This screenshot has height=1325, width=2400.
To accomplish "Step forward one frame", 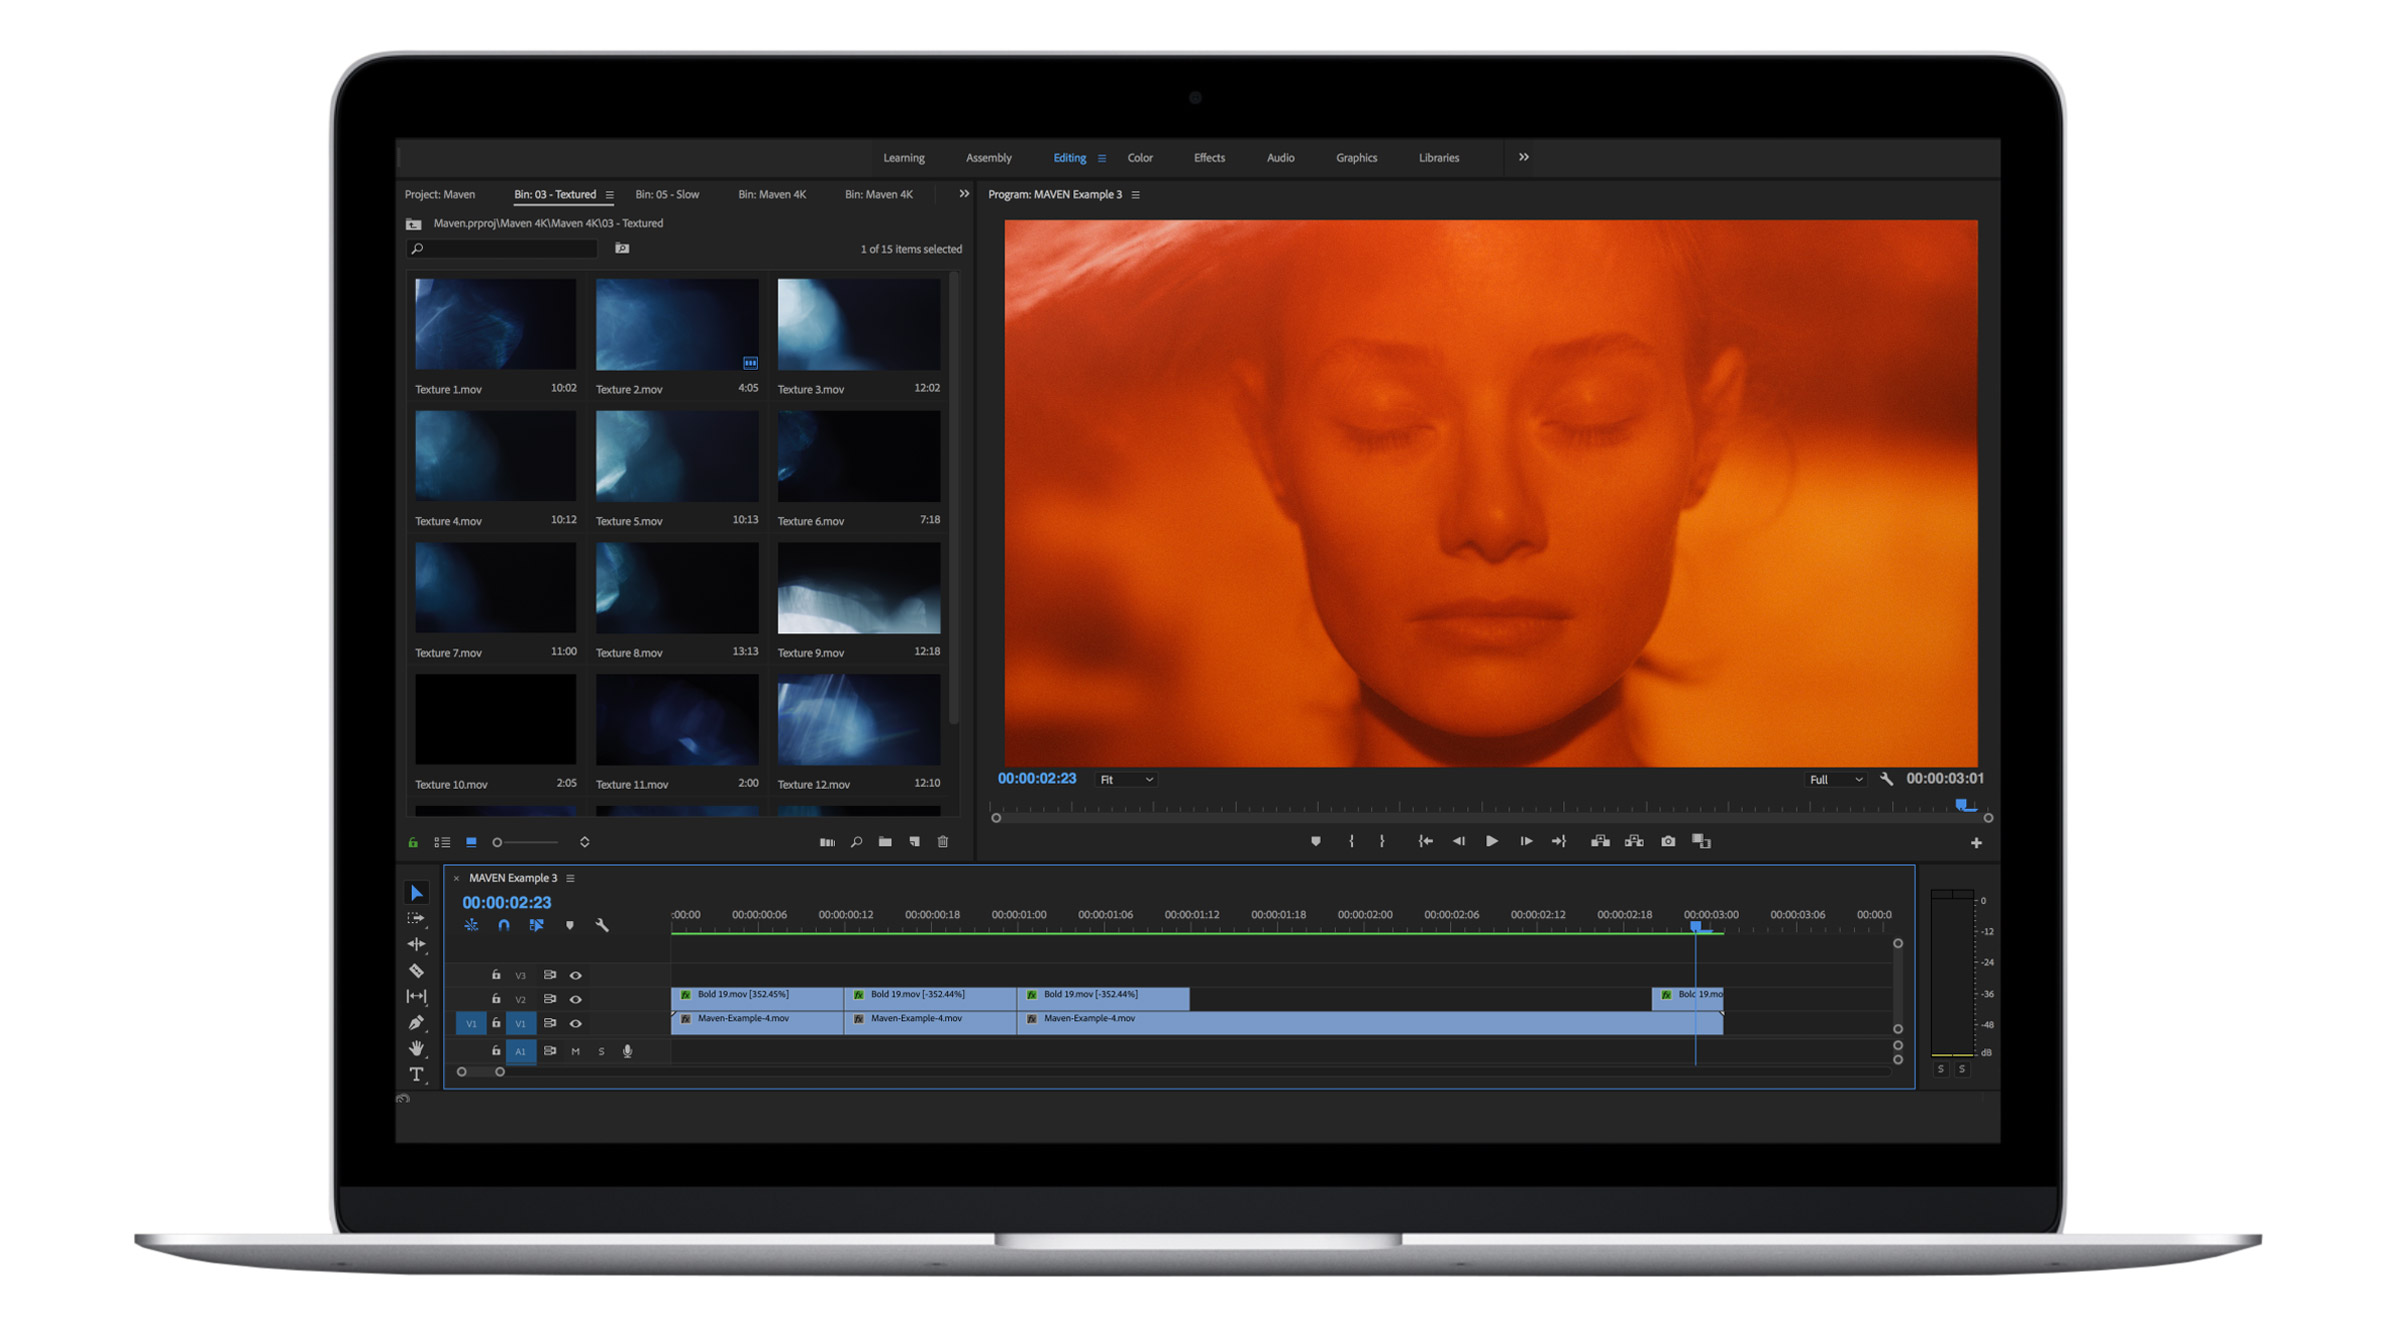I will pyautogui.click(x=1526, y=841).
